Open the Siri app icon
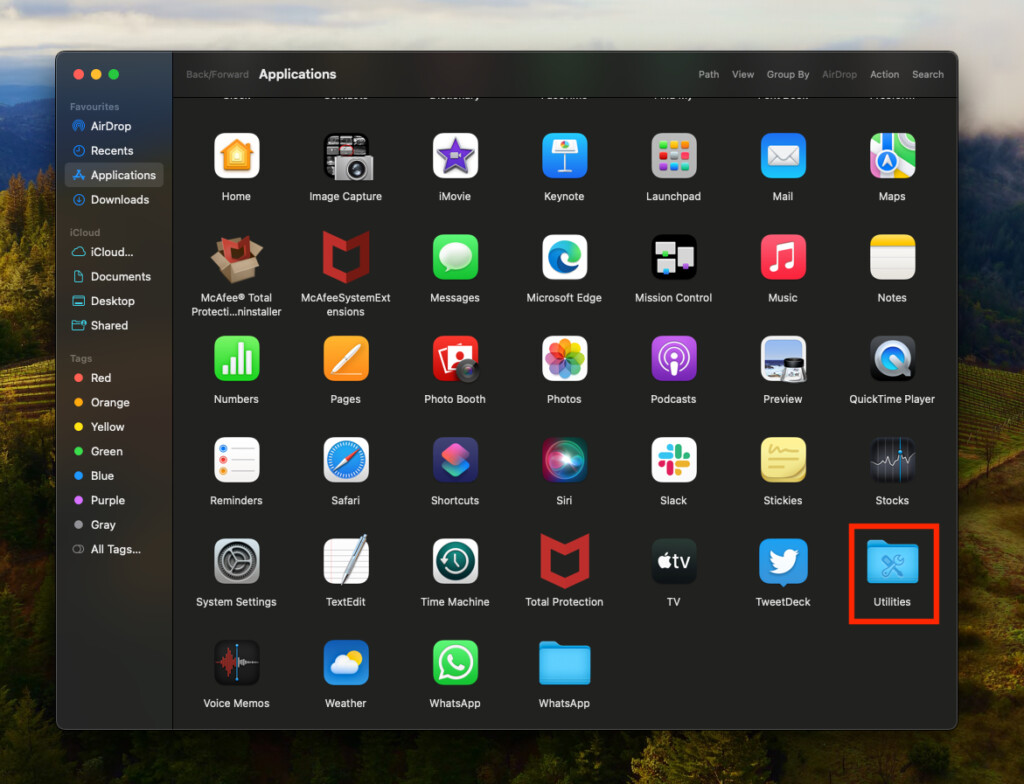1024x784 pixels. click(x=564, y=460)
